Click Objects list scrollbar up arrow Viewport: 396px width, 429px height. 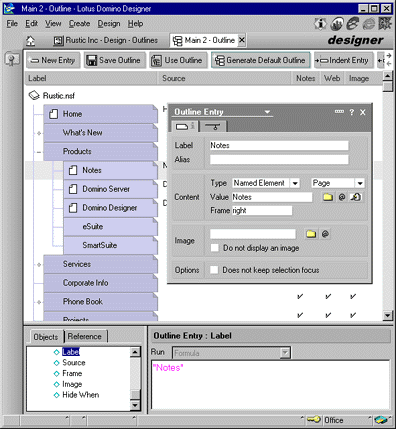tap(135, 352)
